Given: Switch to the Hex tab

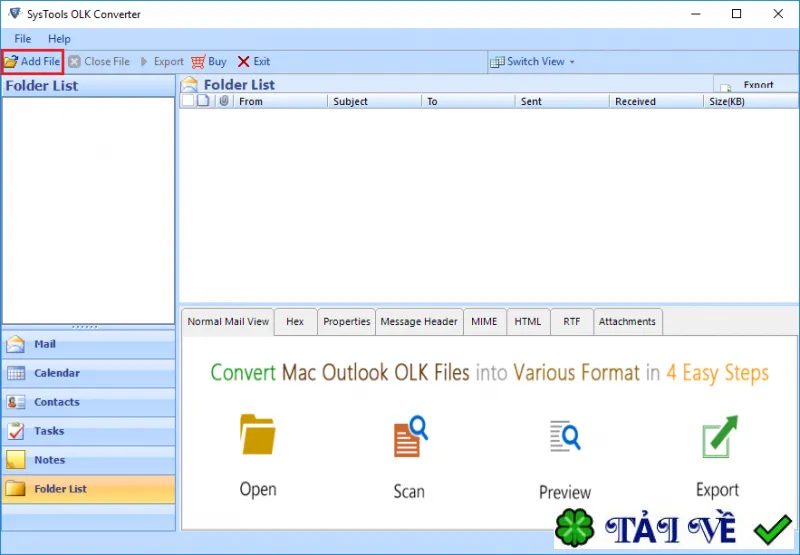Looking at the screenshot, I should [x=295, y=322].
